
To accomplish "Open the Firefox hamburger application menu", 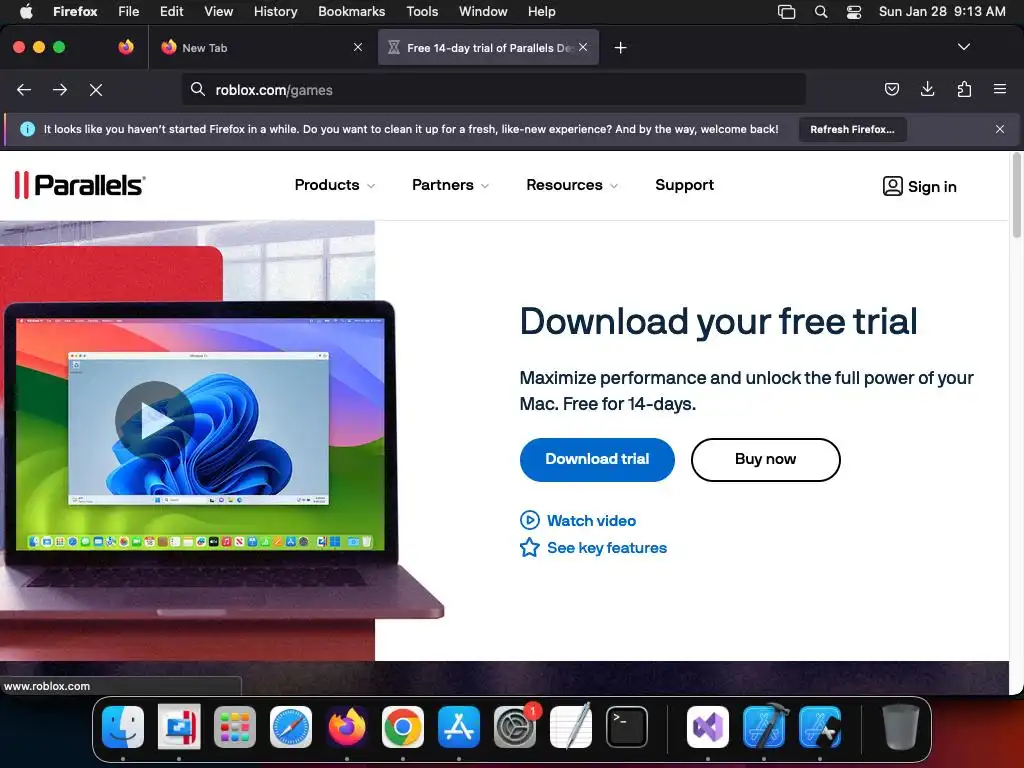I will coord(1000,89).
